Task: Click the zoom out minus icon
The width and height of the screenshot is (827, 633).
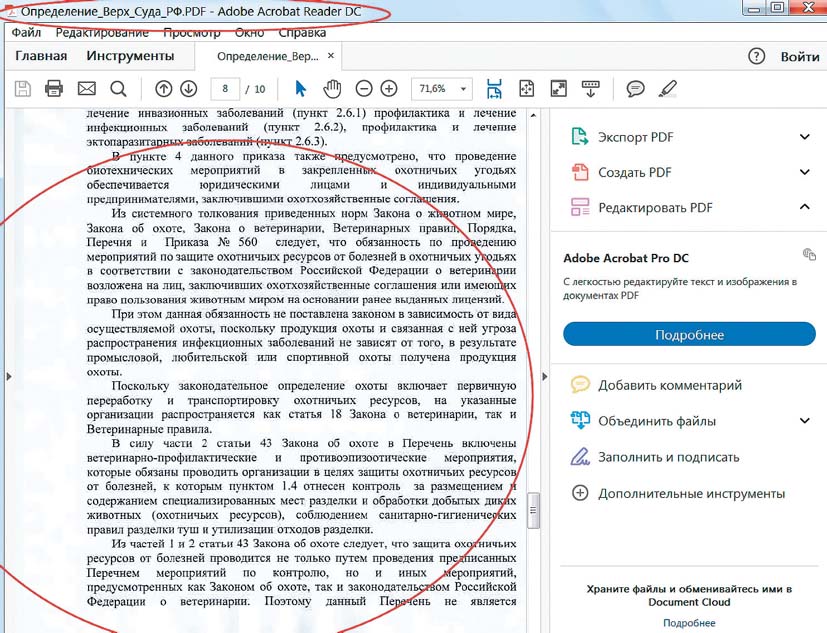Action: coord(364,89)
